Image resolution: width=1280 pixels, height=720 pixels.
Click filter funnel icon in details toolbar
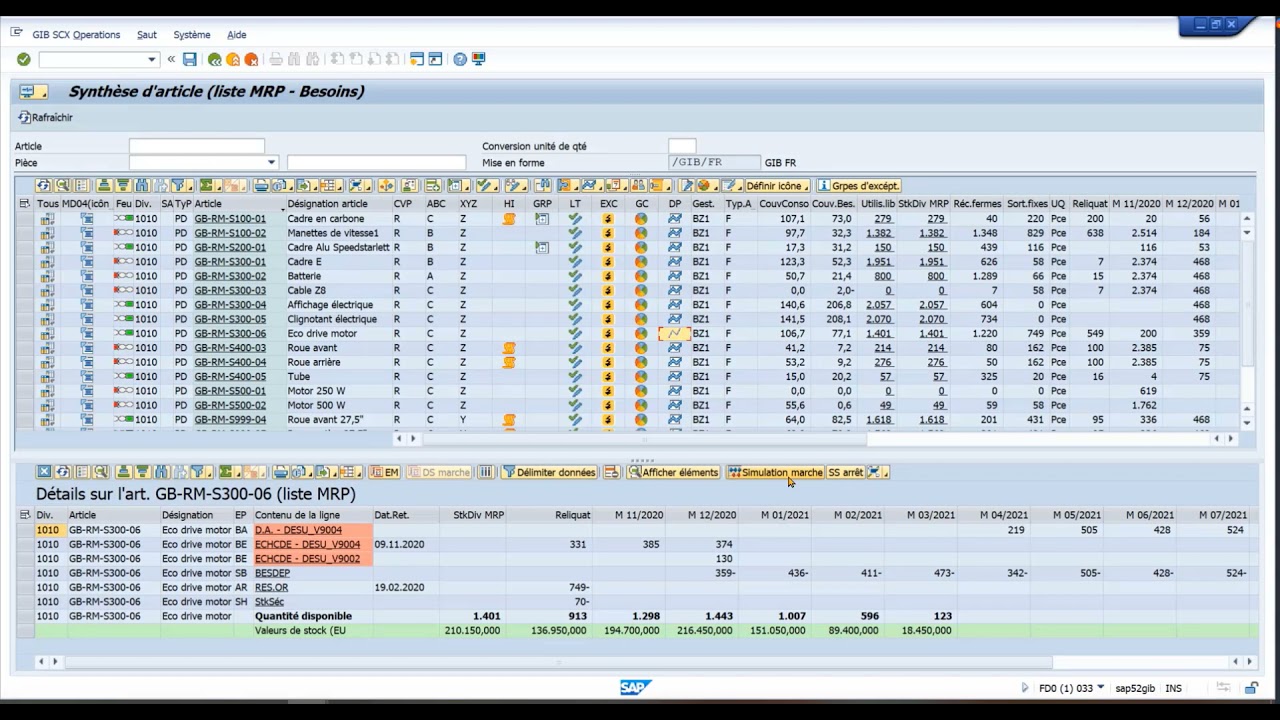199,472
